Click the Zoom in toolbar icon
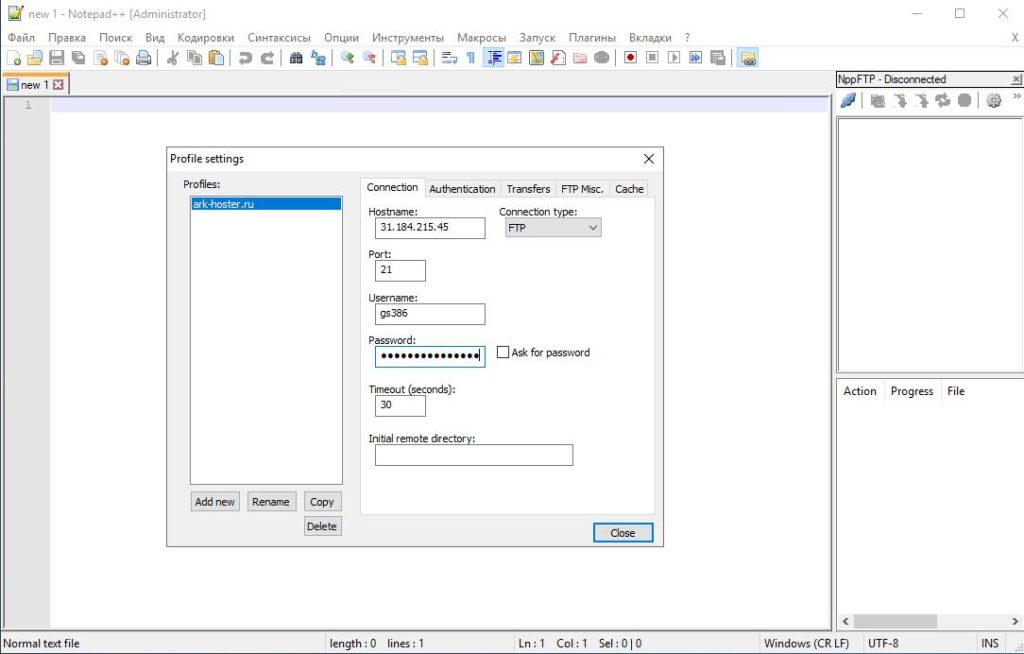Screen dimensions: 1024x654 347,58
